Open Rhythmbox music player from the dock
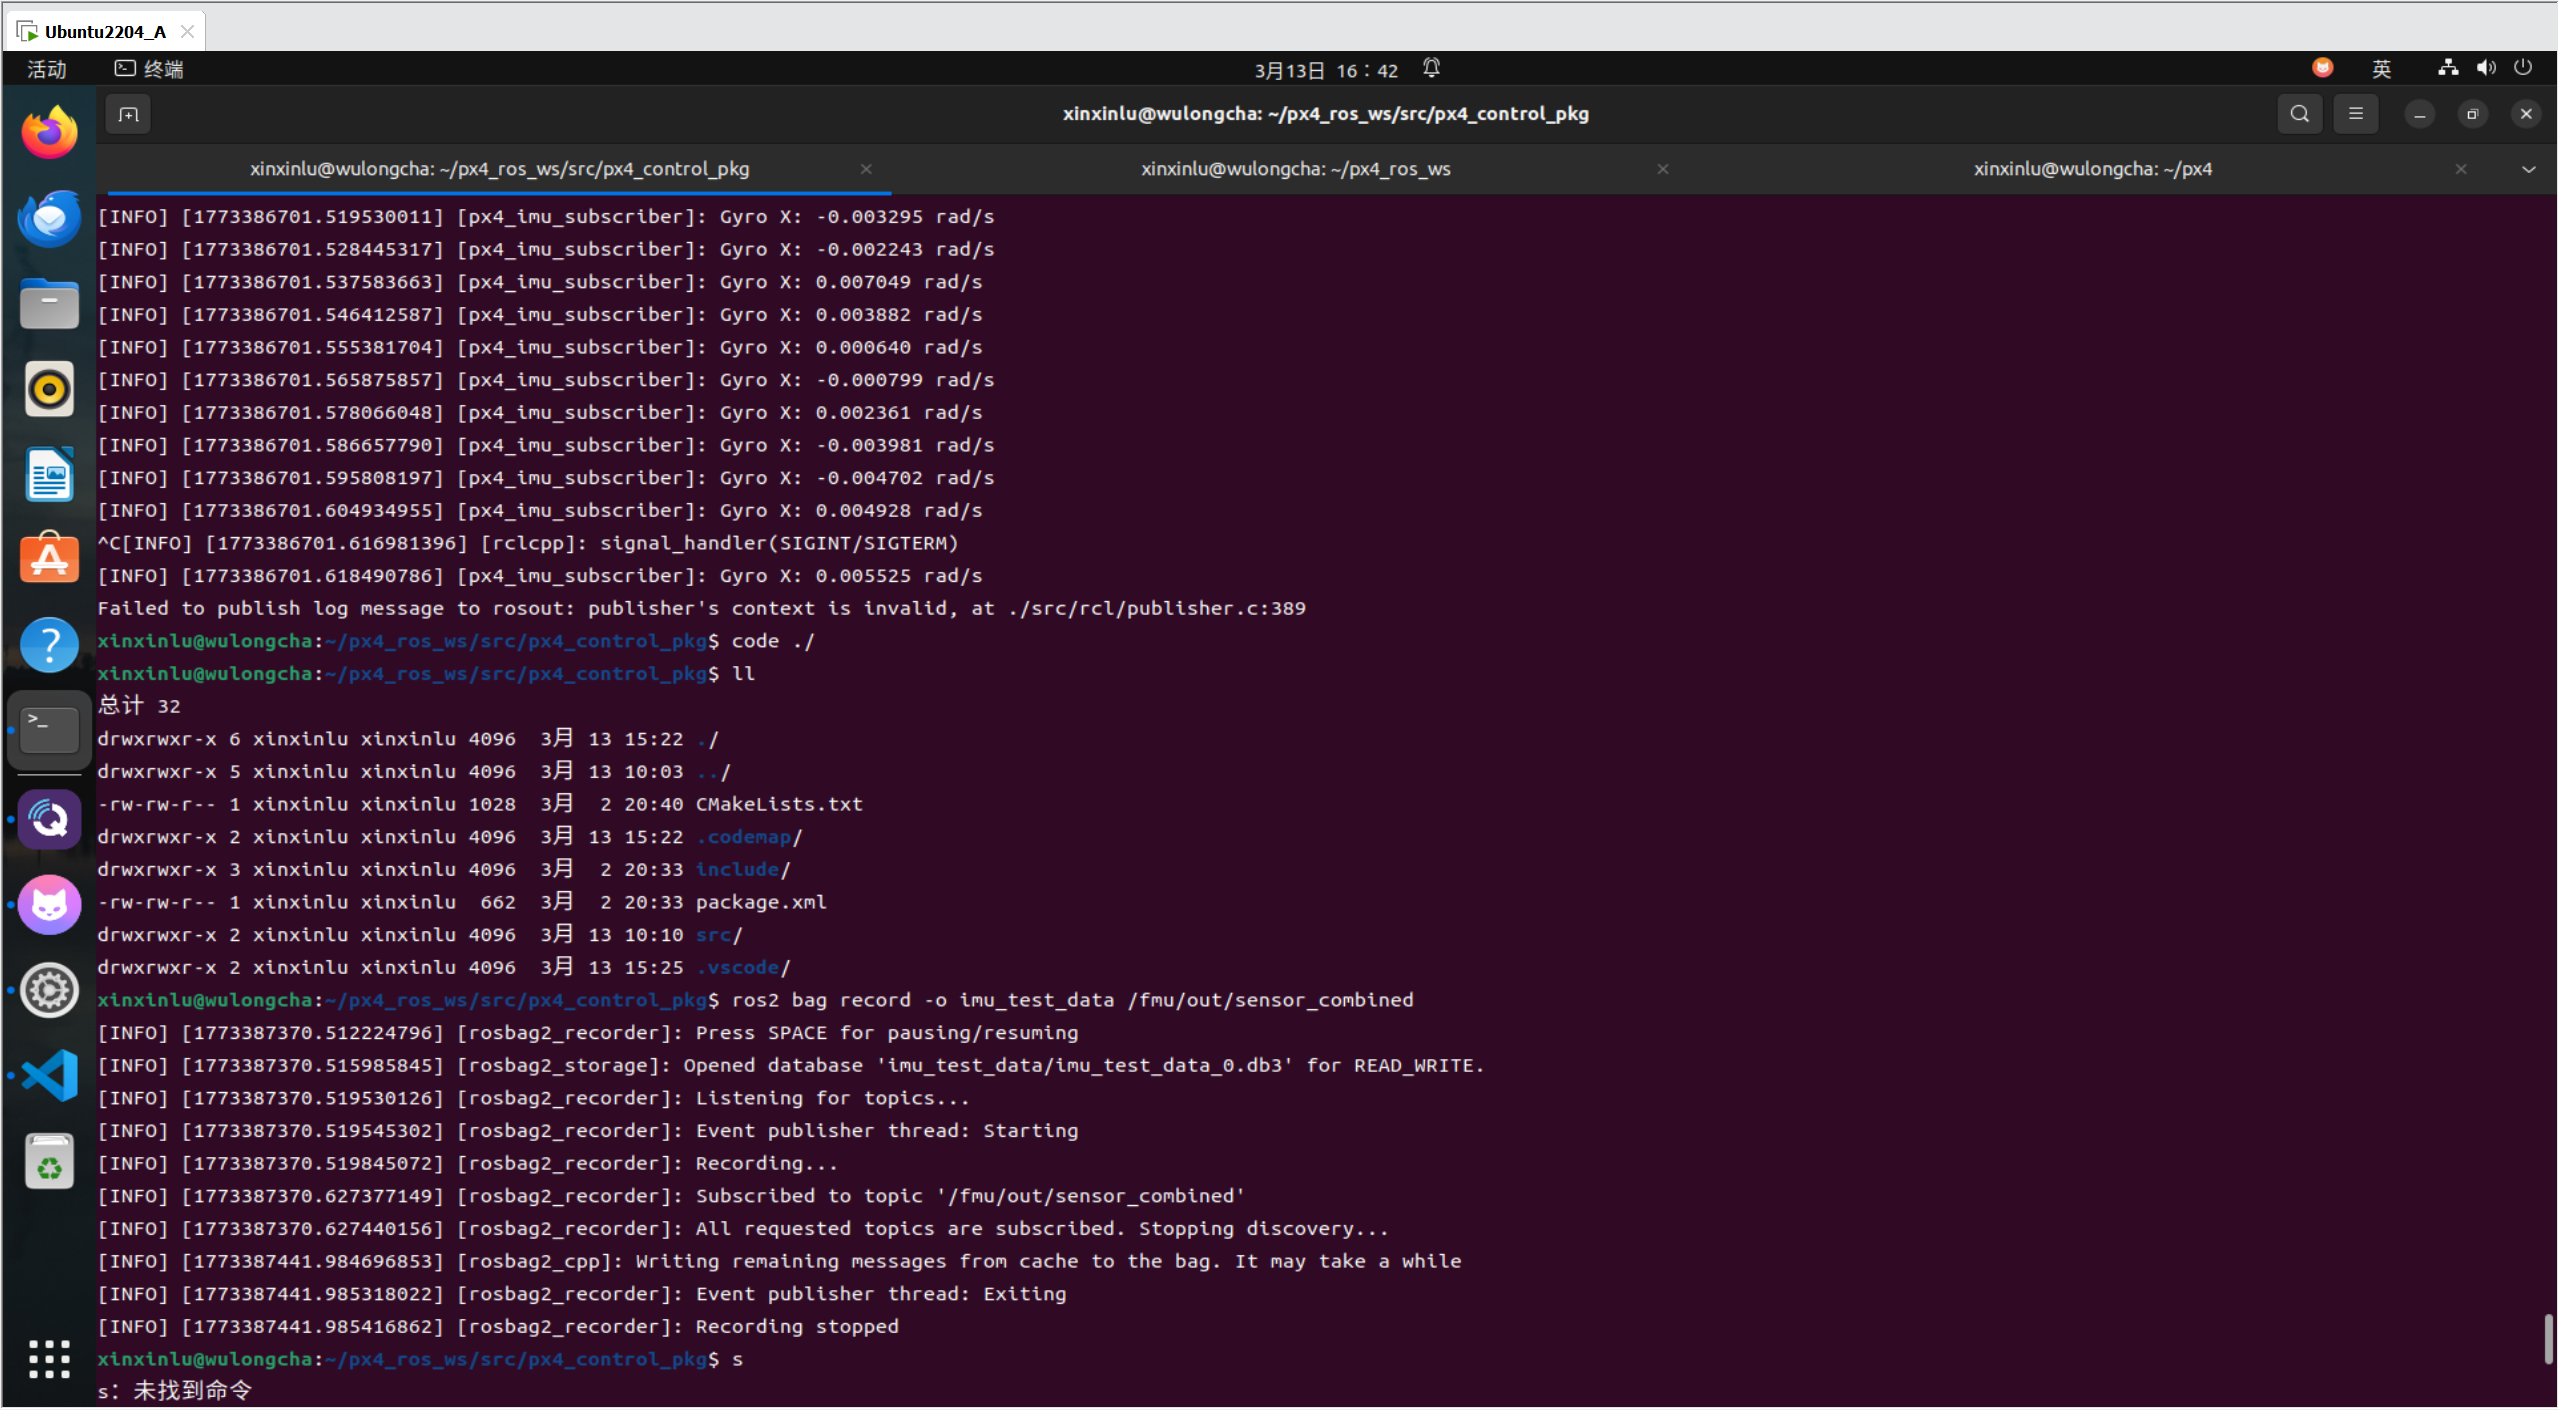 [x=49, y=389]
